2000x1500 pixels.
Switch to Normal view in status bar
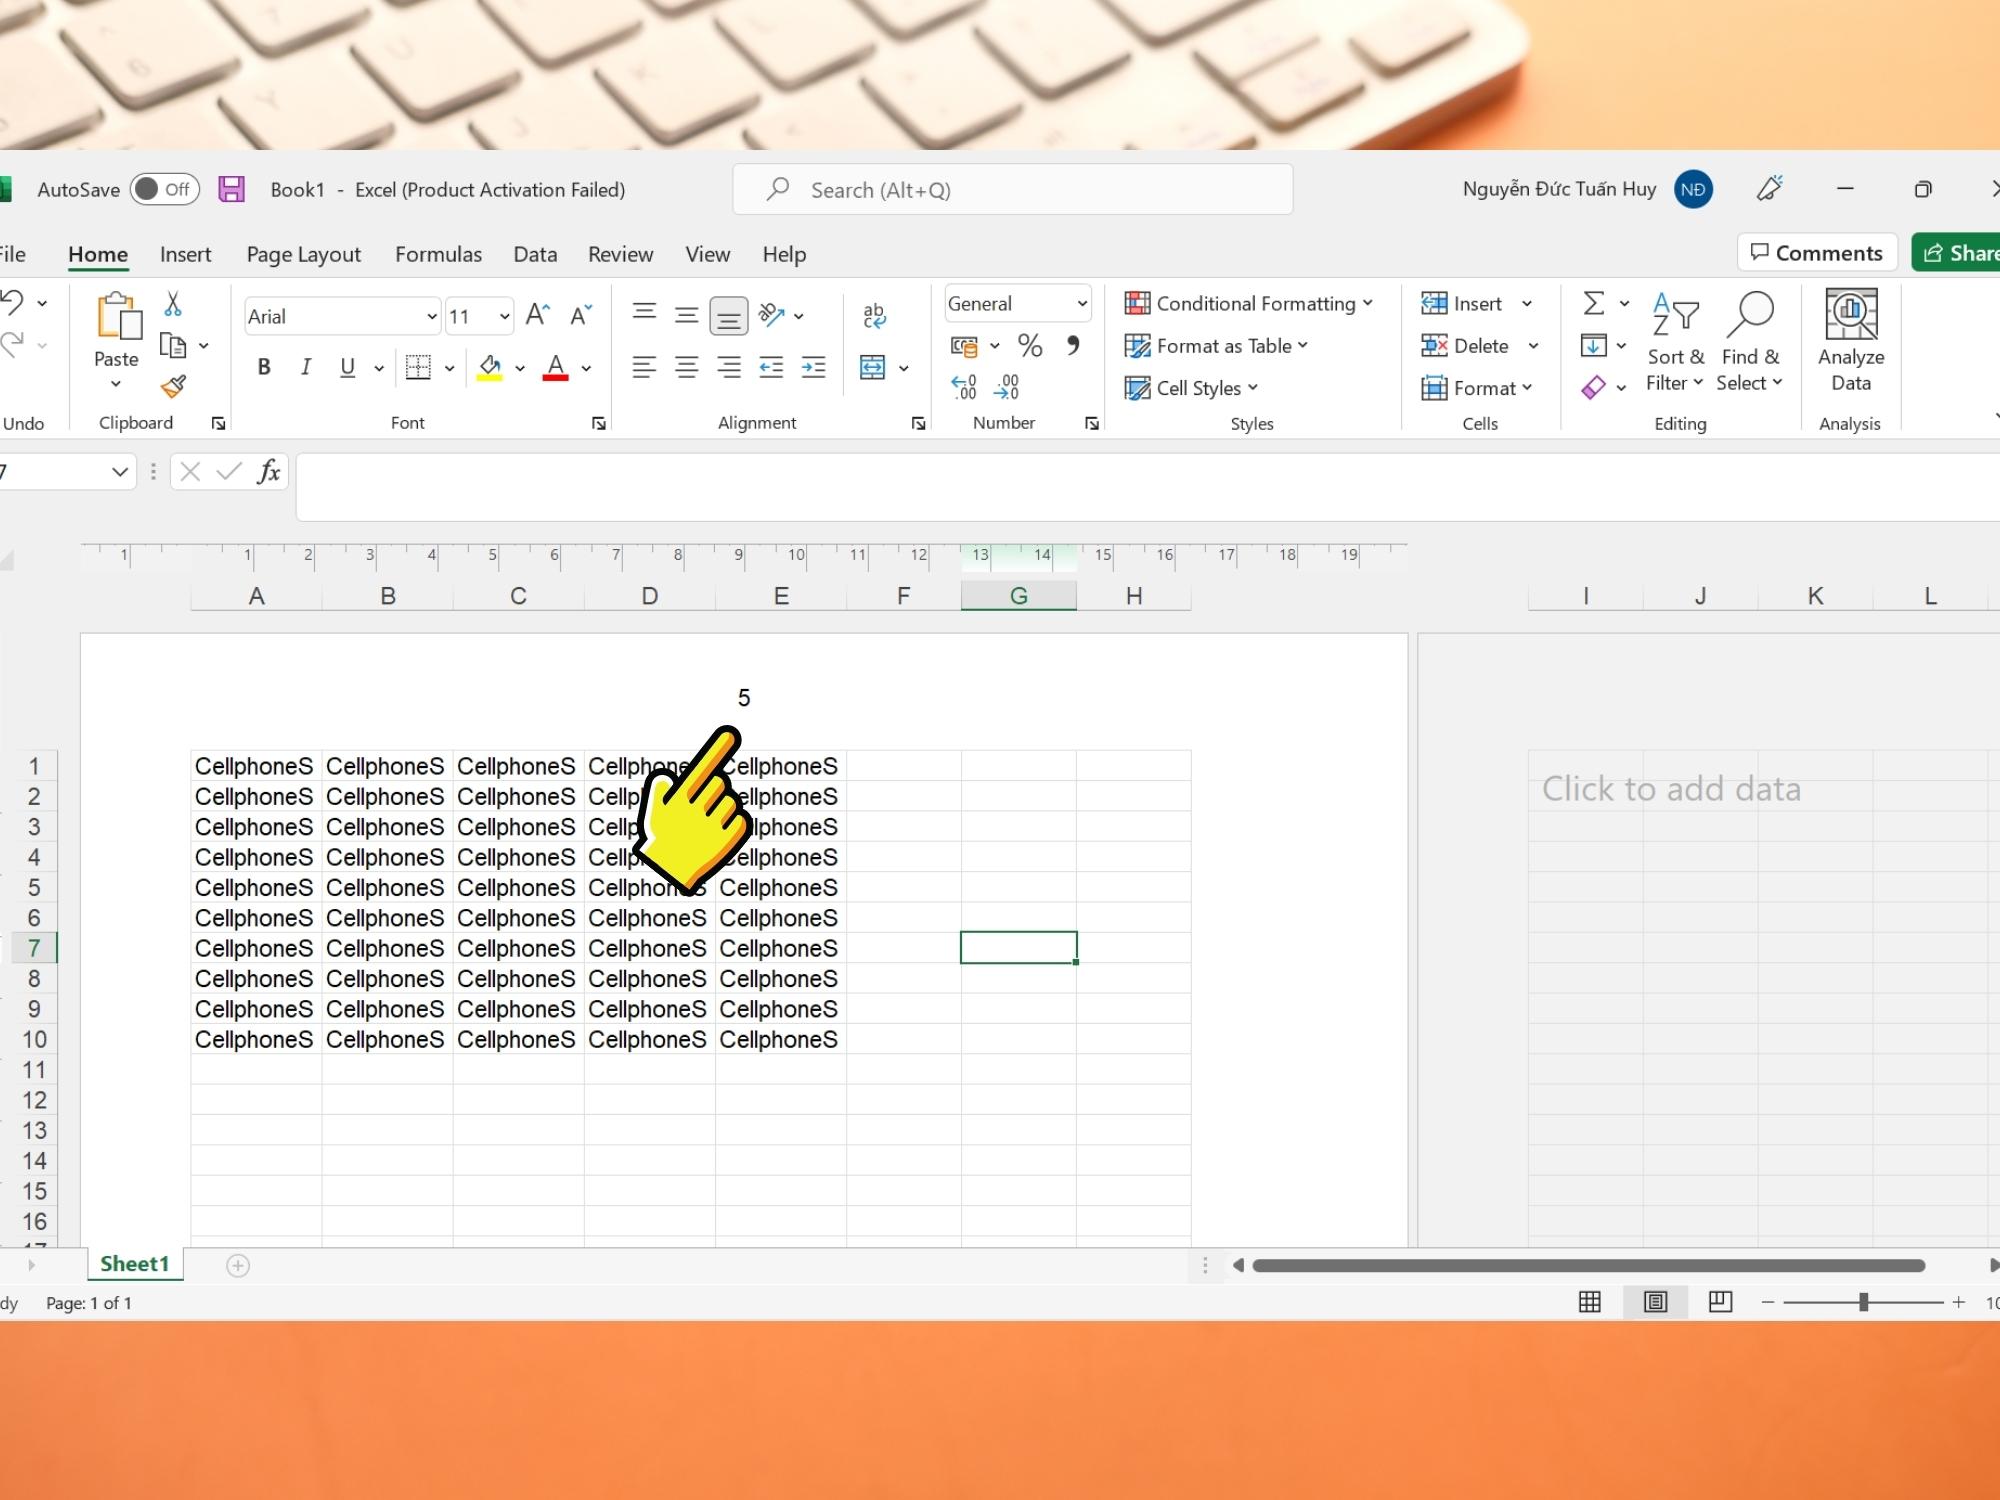tap(1589, 1302)
